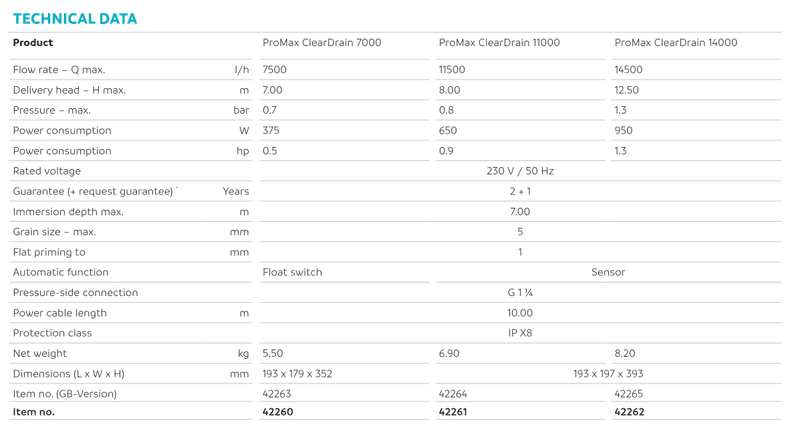800x429 pixels.
Task: Click bold item number 42262
Action: pos(629,412)
